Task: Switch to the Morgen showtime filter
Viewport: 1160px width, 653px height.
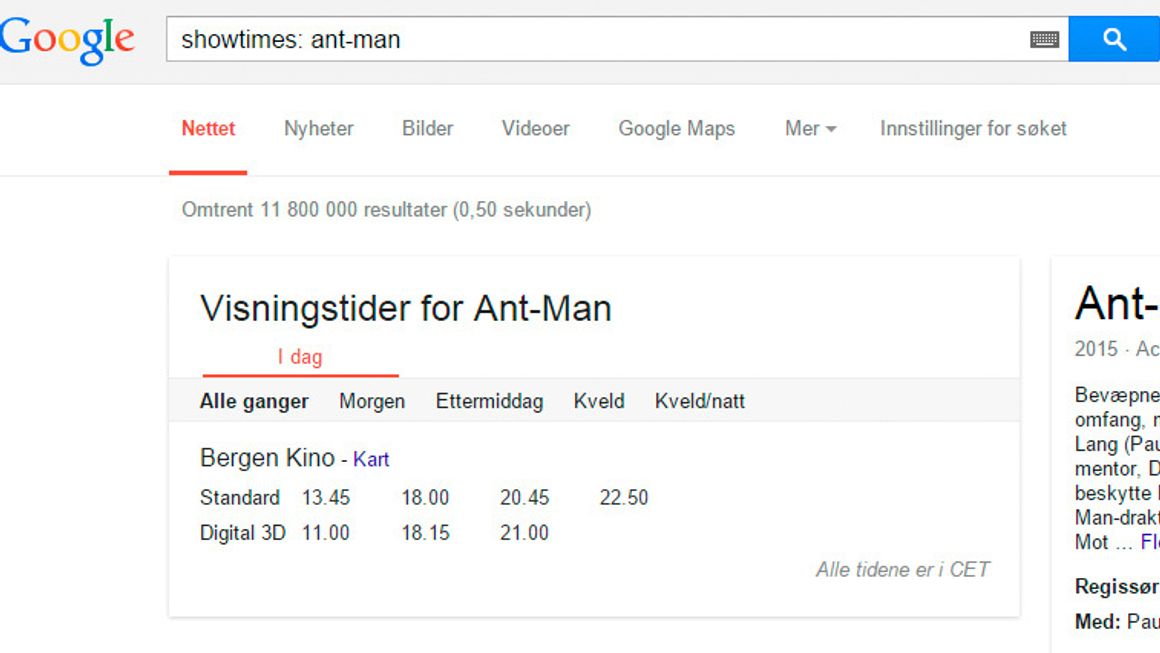Action: [371, 400]
